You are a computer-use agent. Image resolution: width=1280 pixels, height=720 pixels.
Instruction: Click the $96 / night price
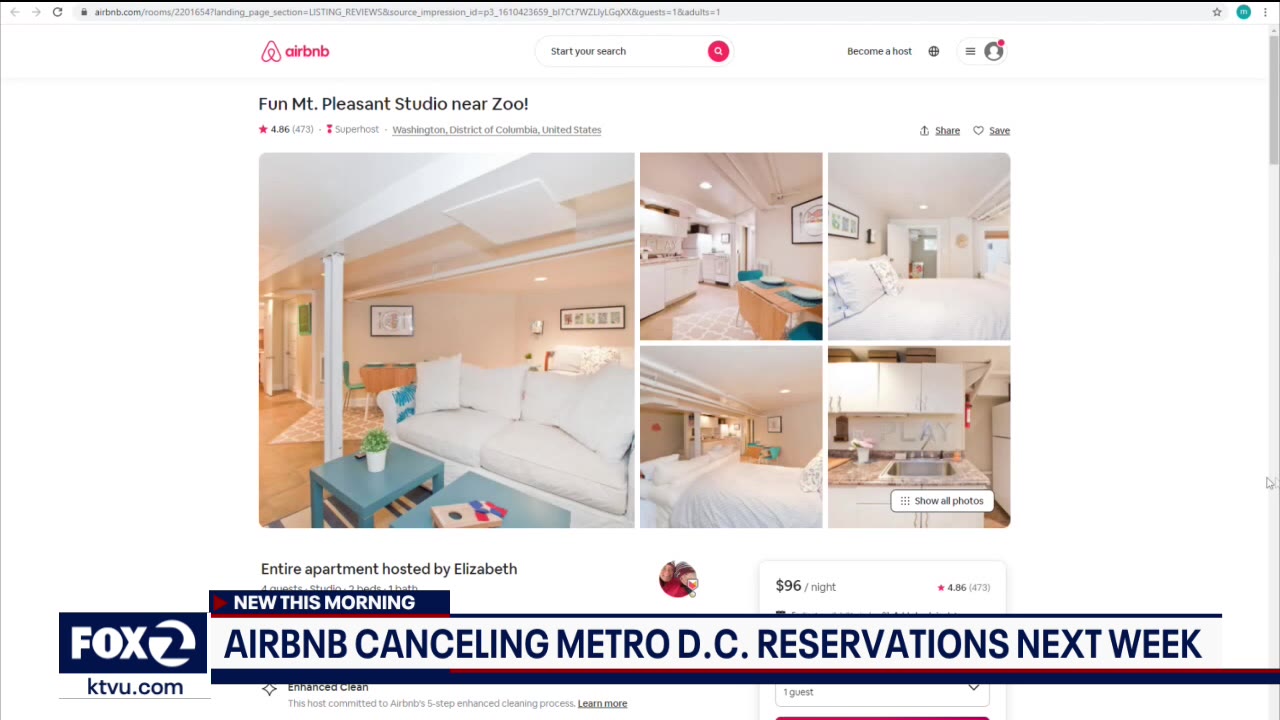pos(806,586)
